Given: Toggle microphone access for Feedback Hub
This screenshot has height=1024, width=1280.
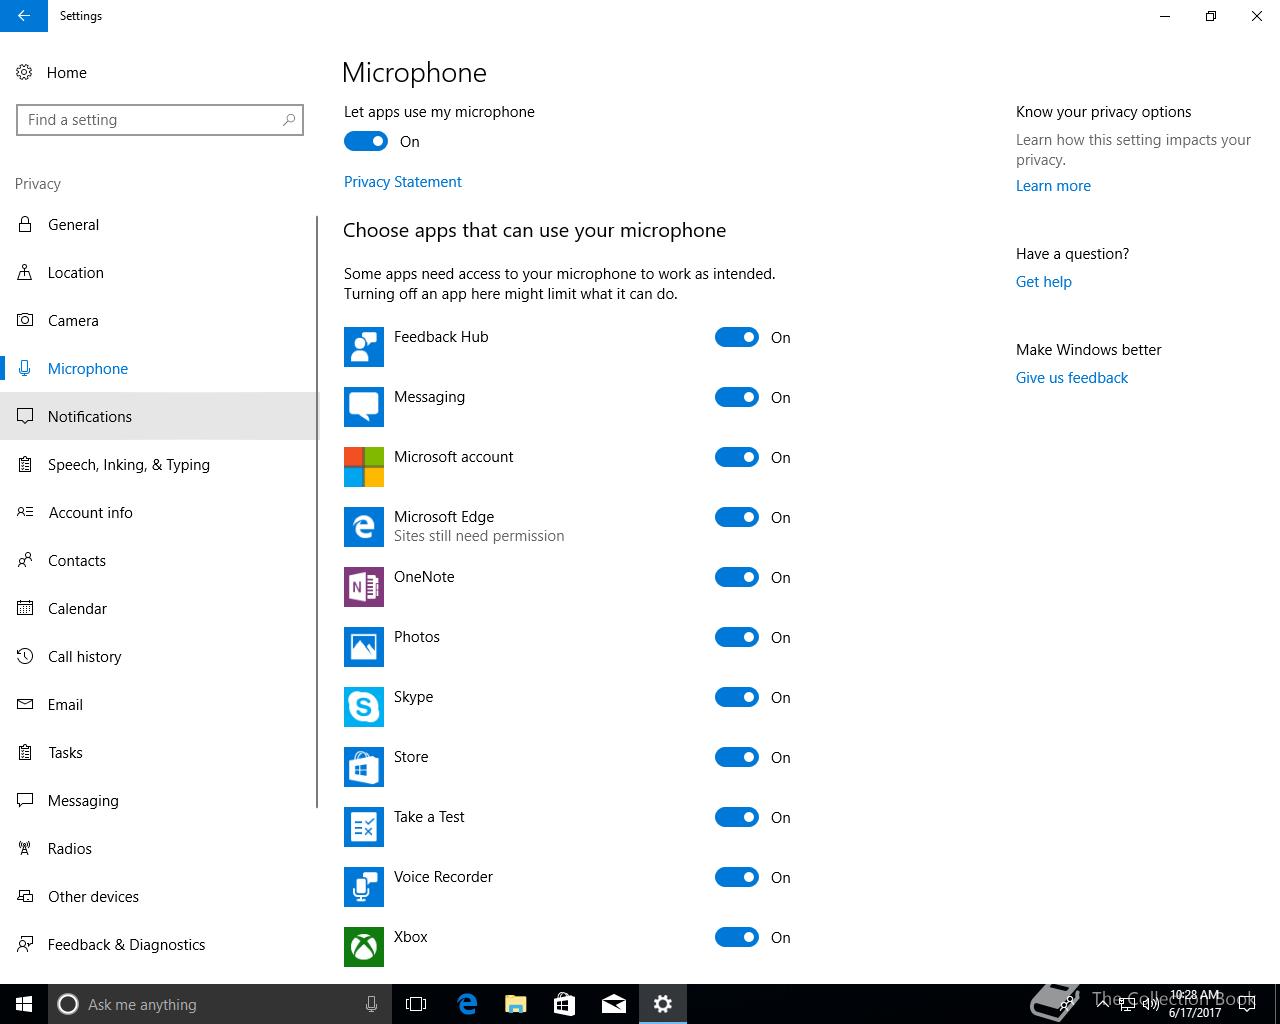Looking at the screenshot, I should tap(737, 337).
